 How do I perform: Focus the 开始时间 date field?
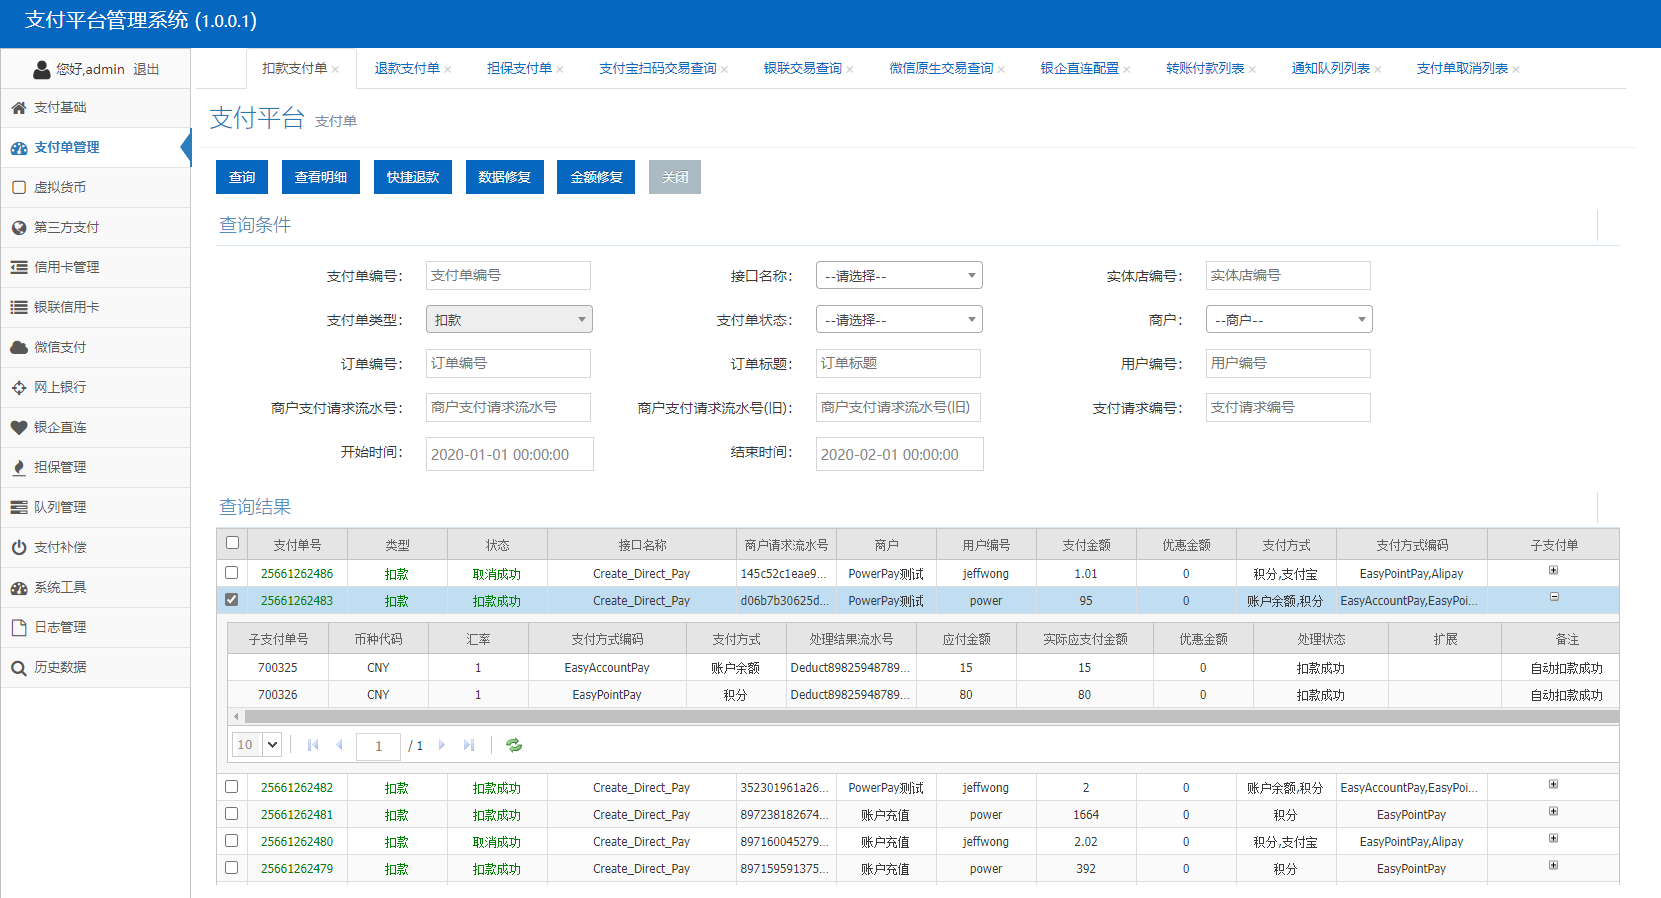510,454
